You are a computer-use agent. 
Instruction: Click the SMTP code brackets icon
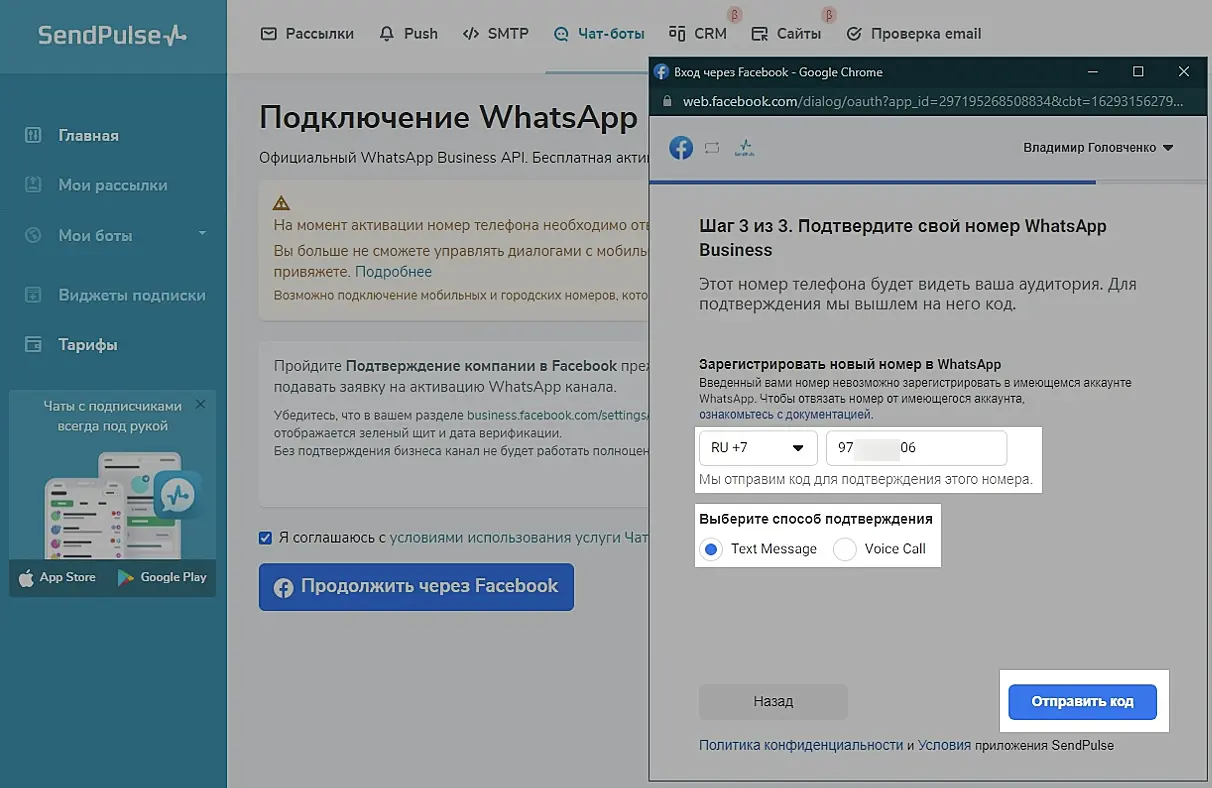(471, 33)
